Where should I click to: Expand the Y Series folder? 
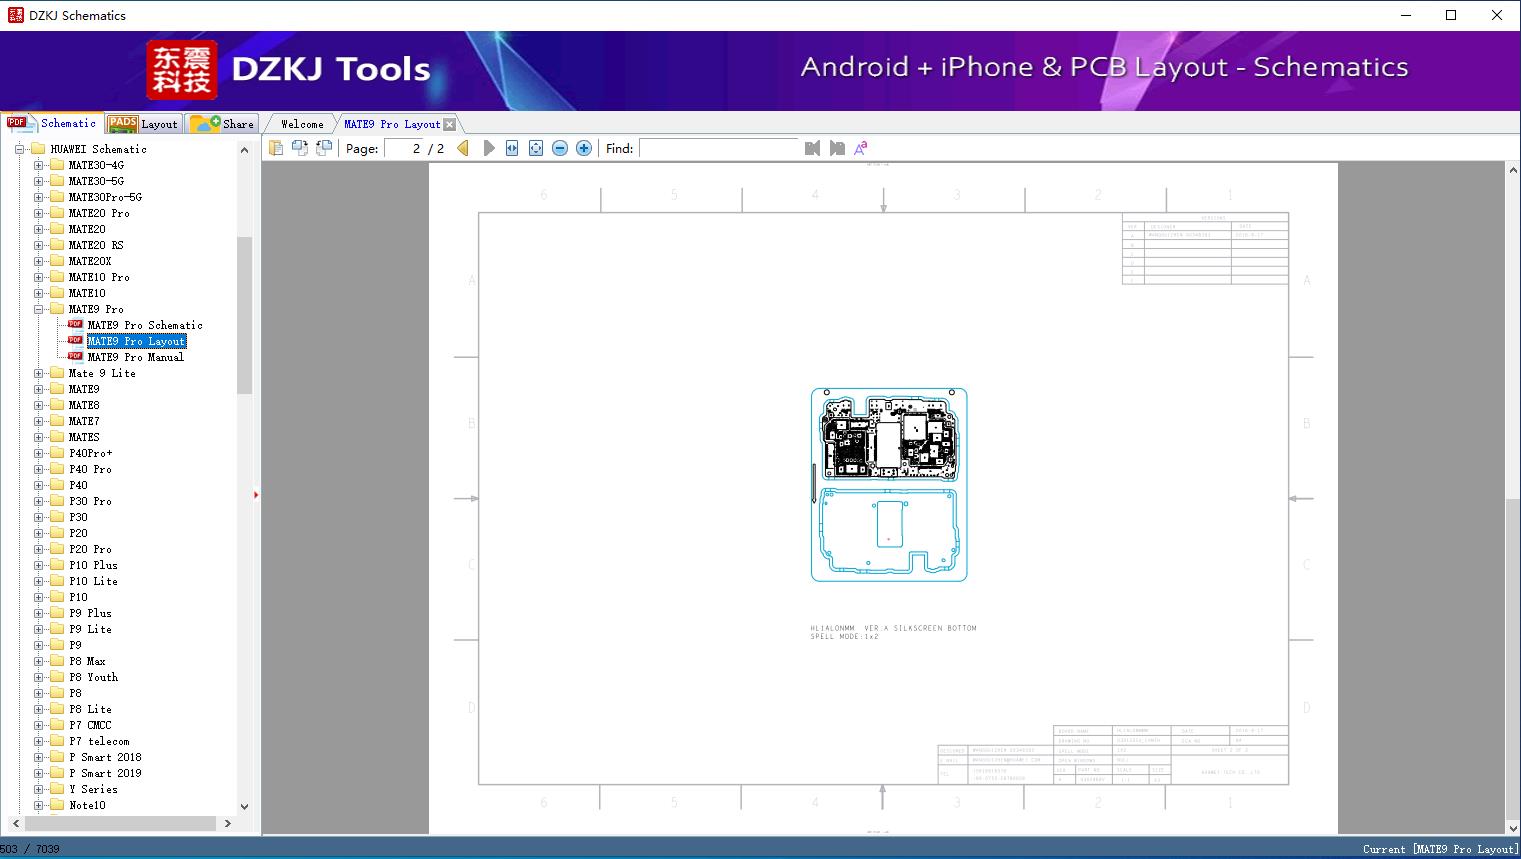tap(38, 789)
